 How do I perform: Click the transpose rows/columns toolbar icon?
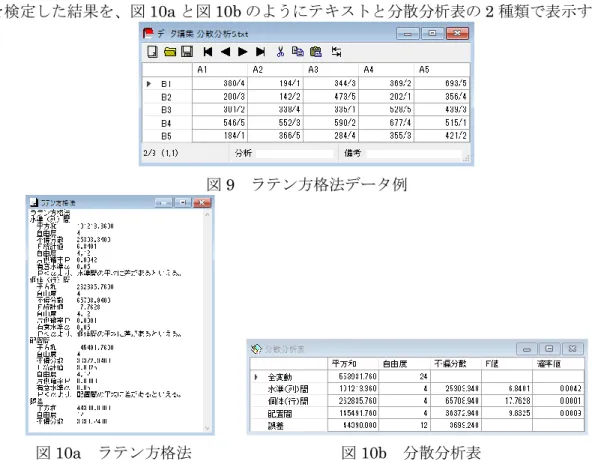pos(336,52)
